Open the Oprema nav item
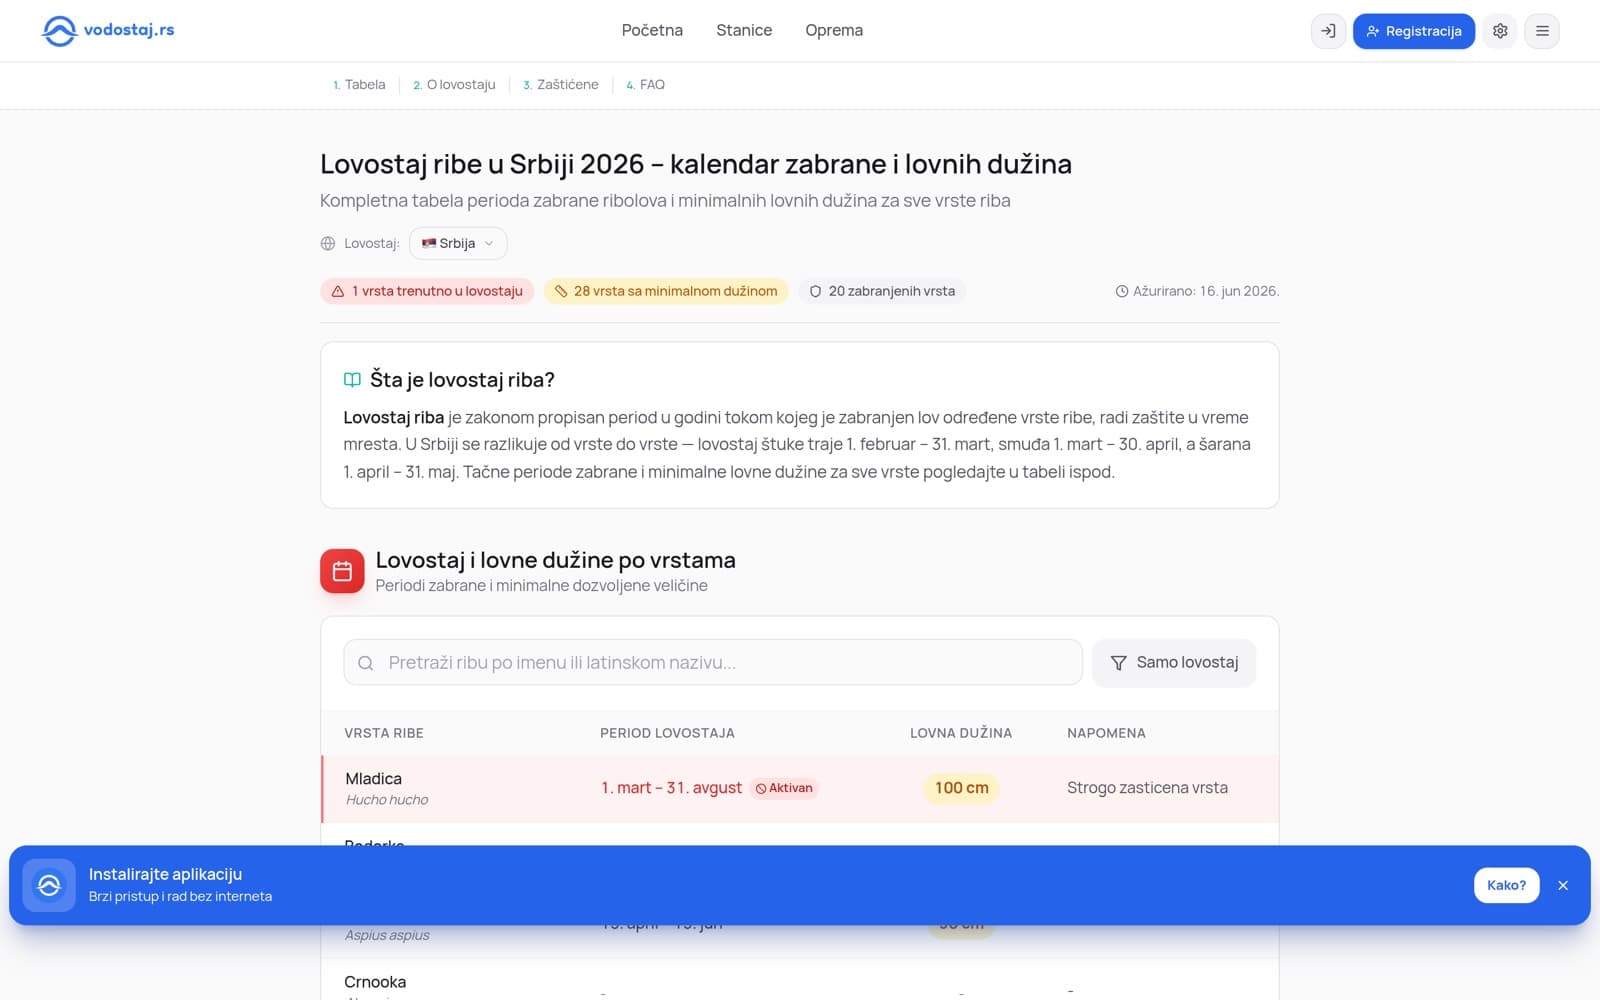This screenshot has width=1600, height=1000. coord(834,30)
